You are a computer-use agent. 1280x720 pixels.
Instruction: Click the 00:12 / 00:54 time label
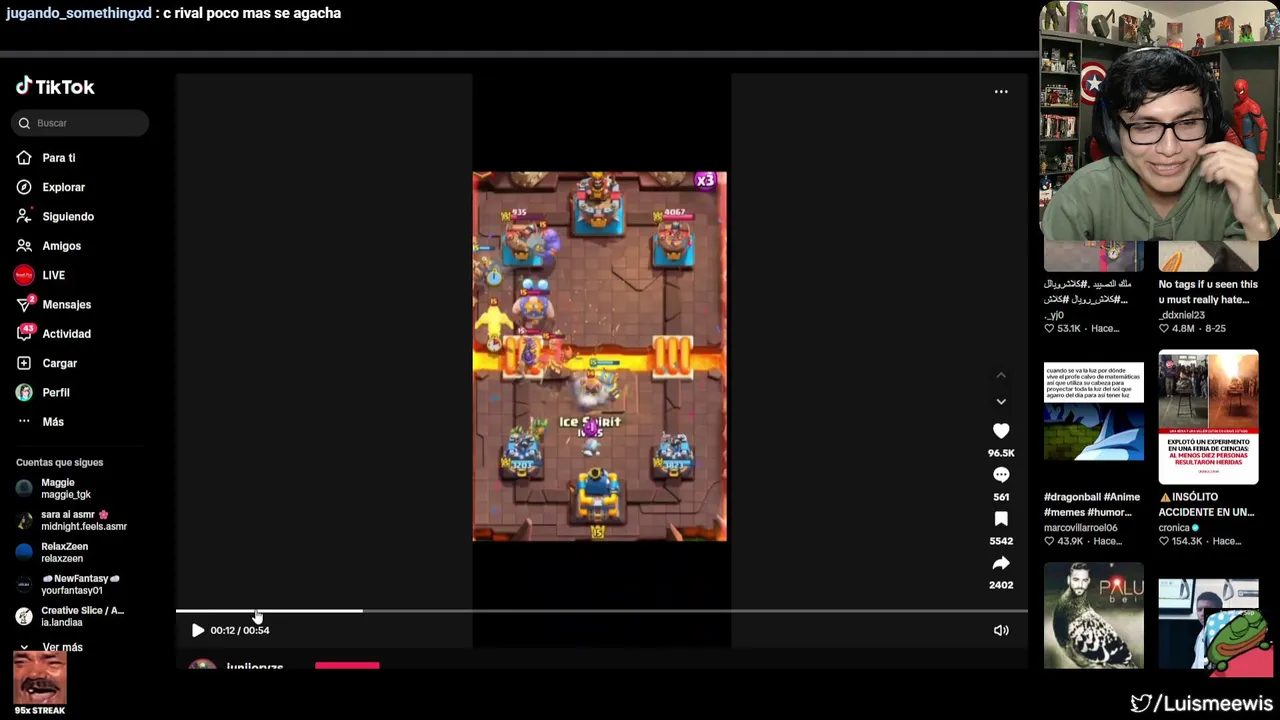pyautogui.click(x=240, y=630)
